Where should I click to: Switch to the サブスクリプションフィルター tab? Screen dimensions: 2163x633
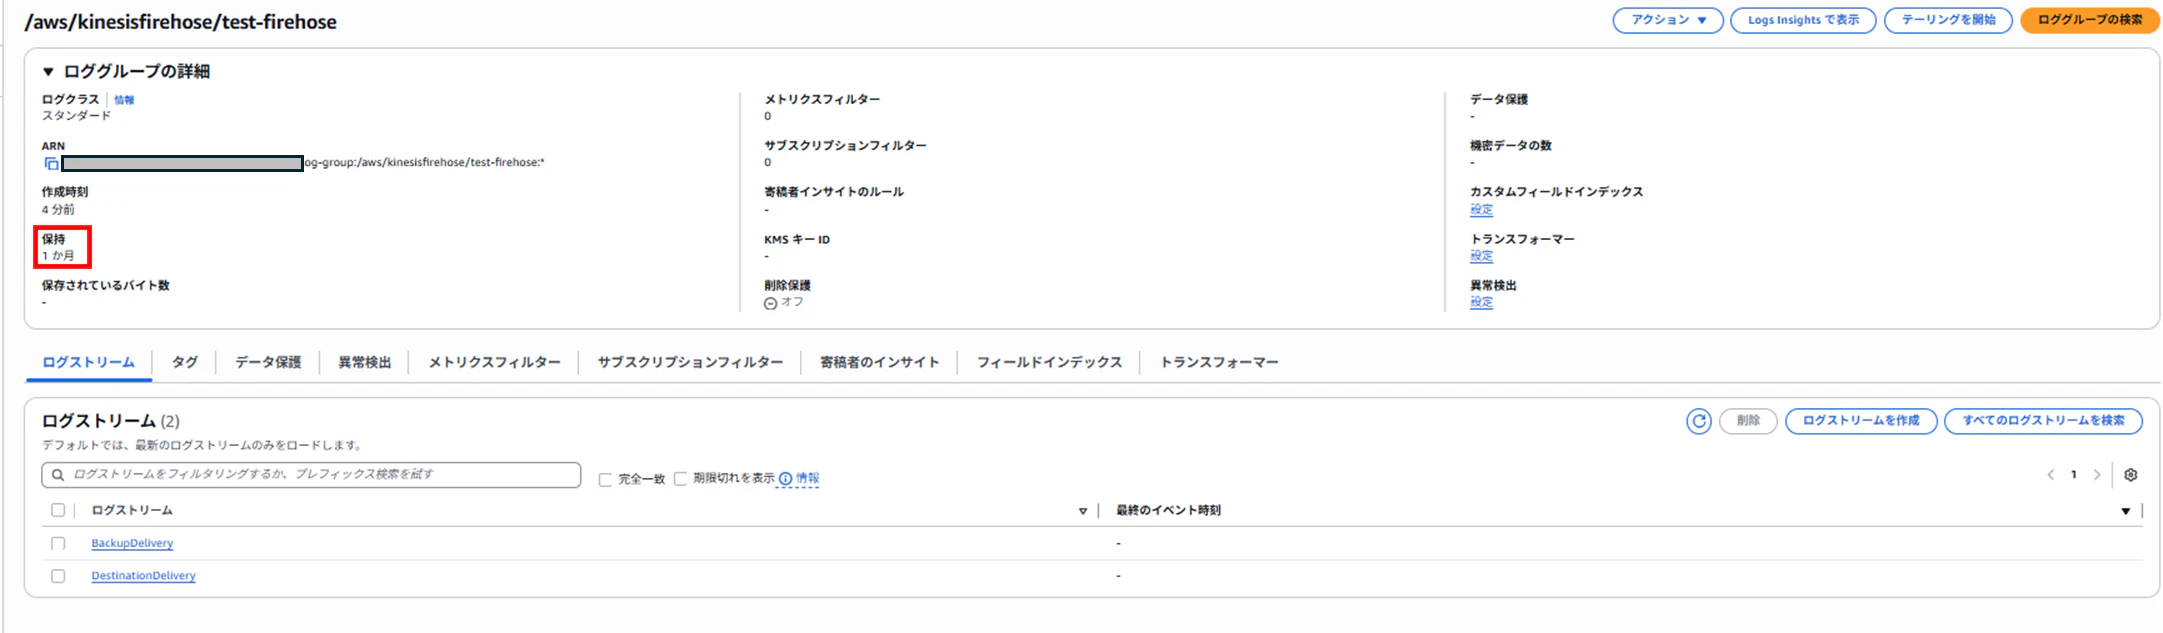point(690,362)
